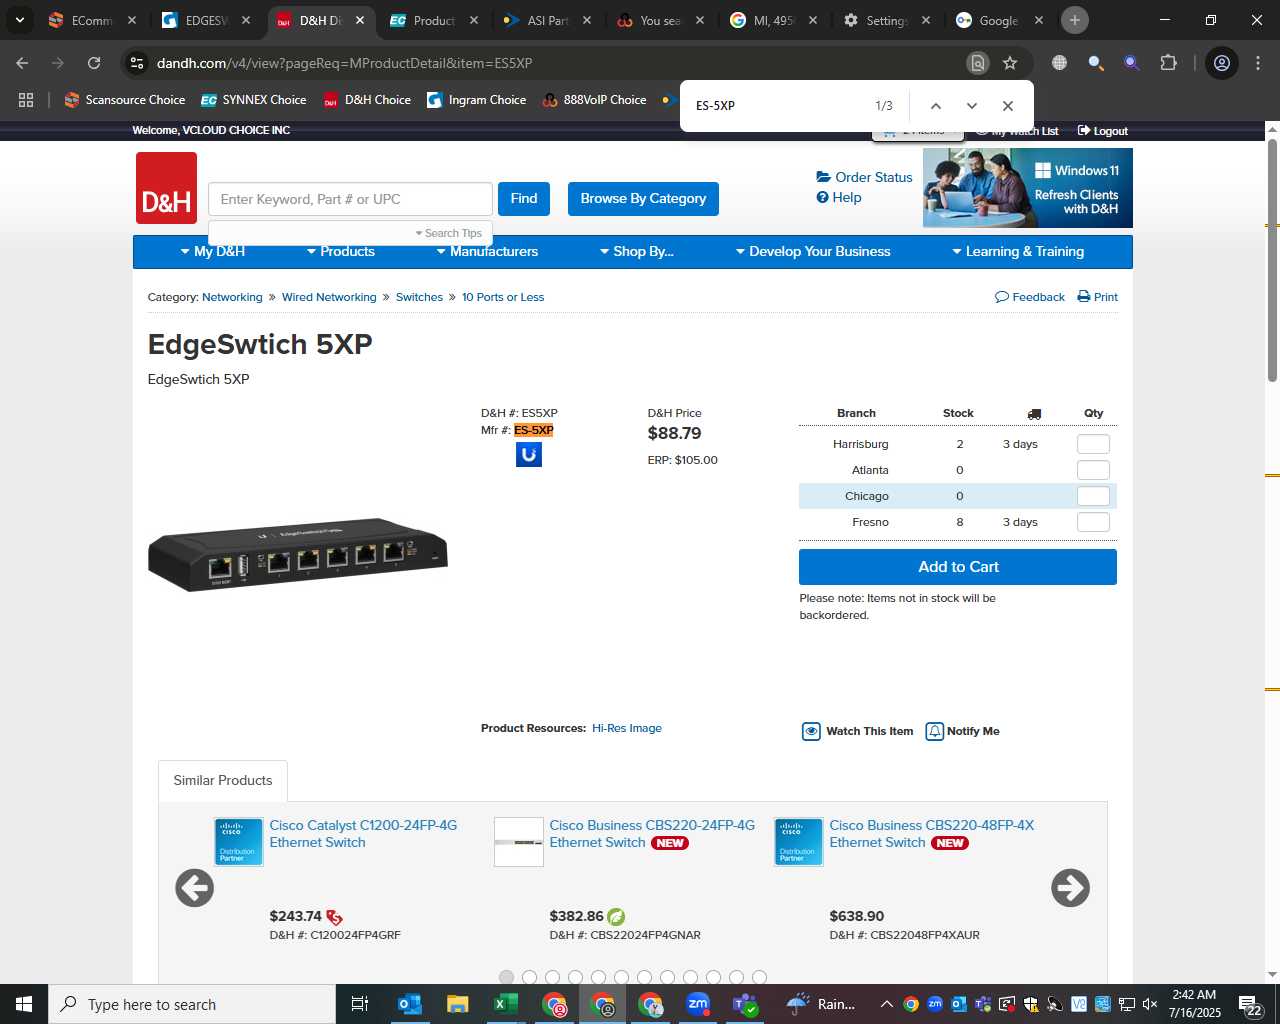This screenshot has width=1280, height=1024.
Task: Expand the Learning & Training menu
Action: coord(1018,252)
